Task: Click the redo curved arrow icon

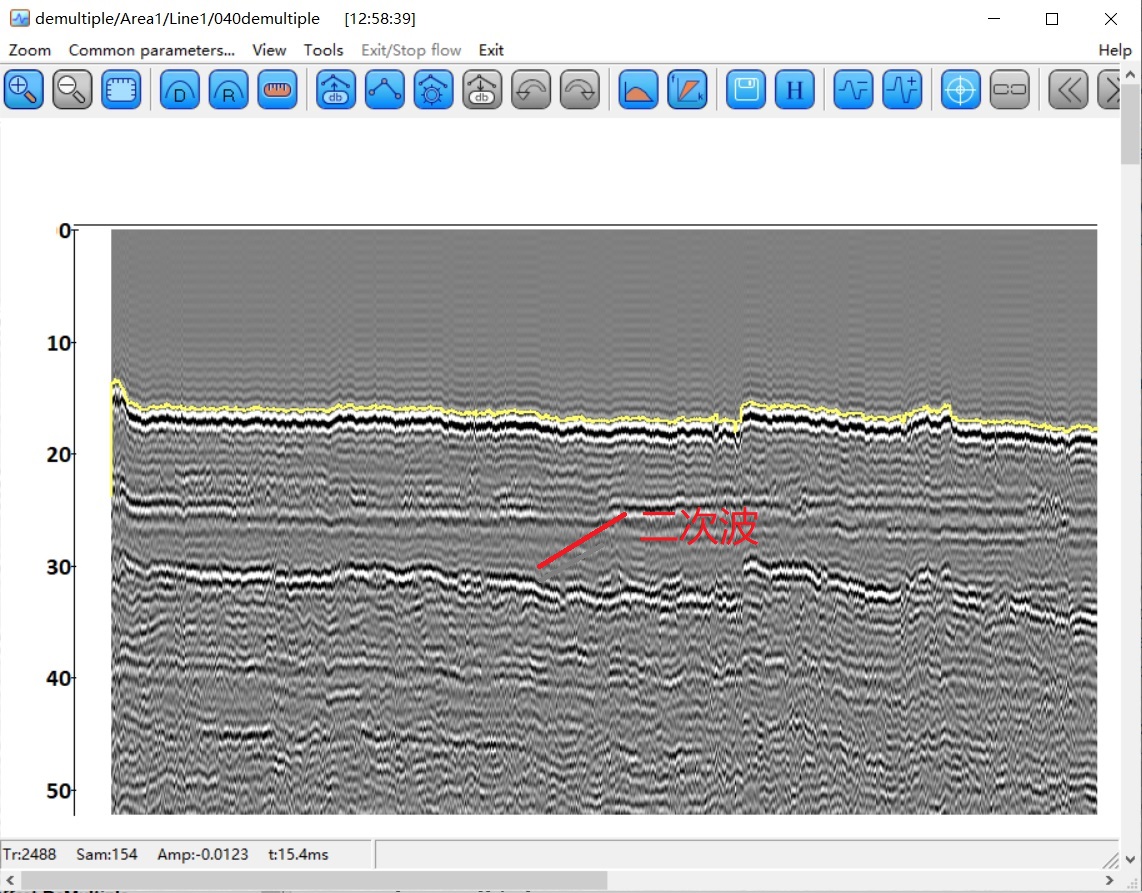Action: tap(580, 90)
